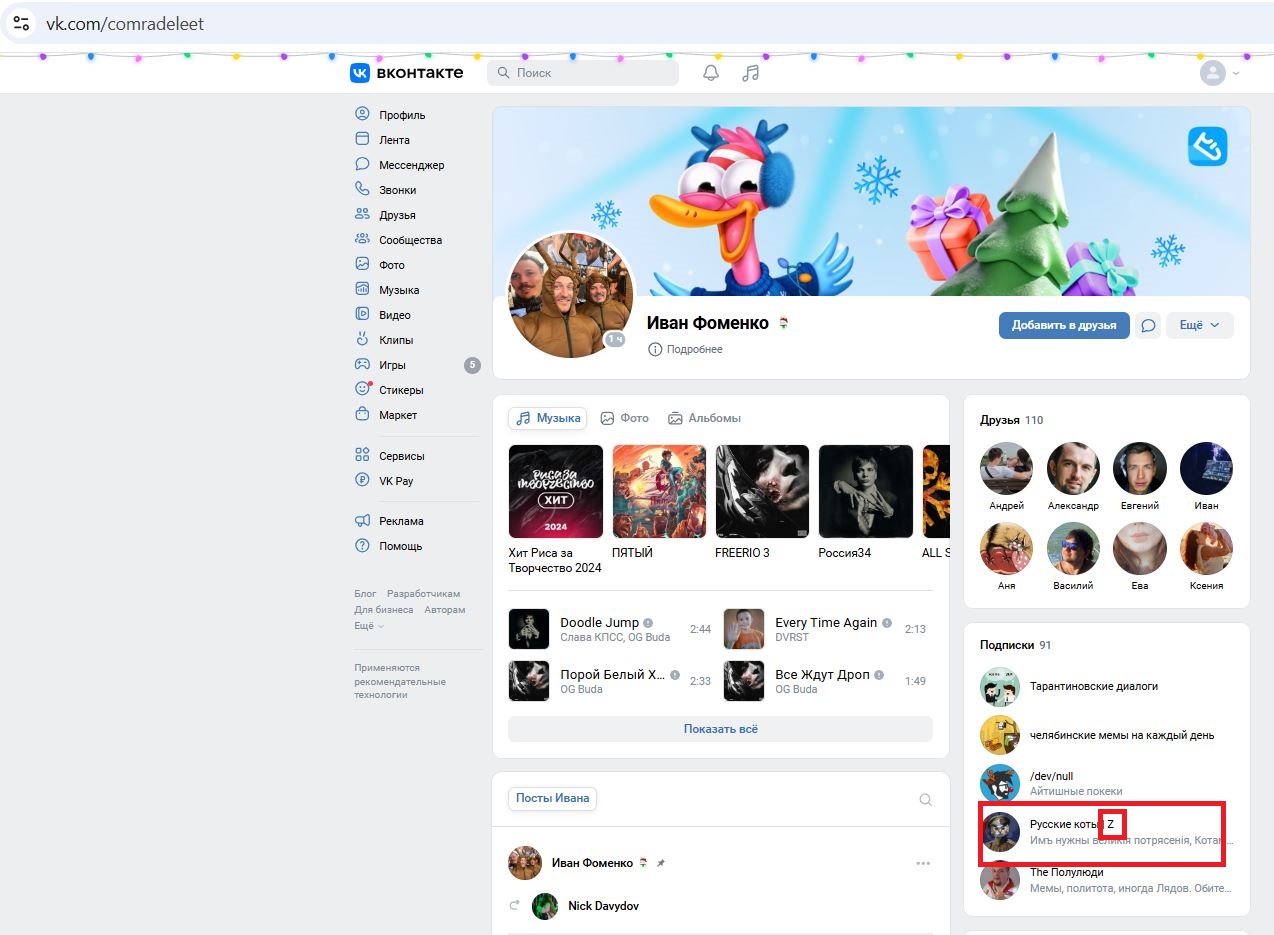The width and height of the screenshot is (1274, 935).
Task: Click the Игры sidebar icon
Action: 362,365
